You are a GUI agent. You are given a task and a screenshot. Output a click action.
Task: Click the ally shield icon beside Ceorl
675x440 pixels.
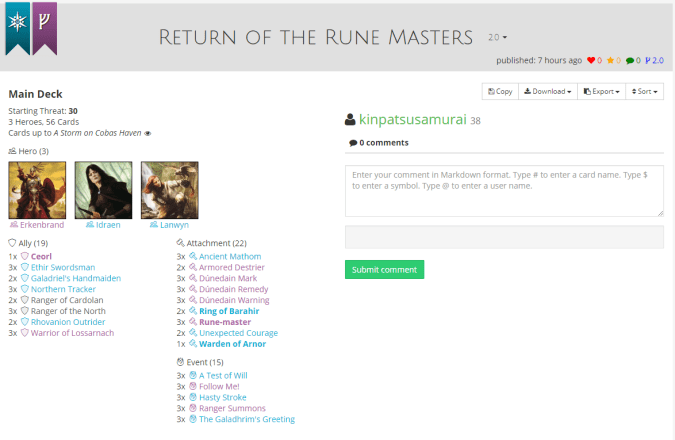[x=25, y=256]
